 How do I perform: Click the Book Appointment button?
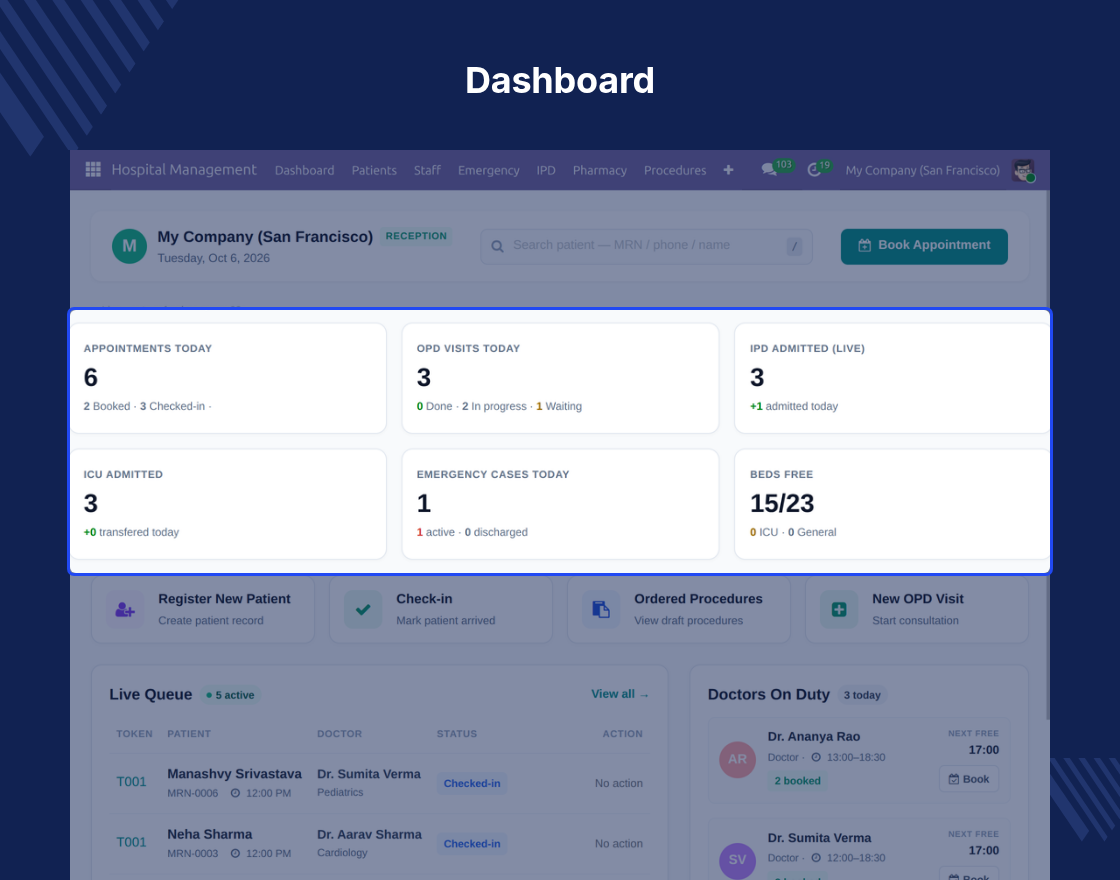[x=924, y=246]
